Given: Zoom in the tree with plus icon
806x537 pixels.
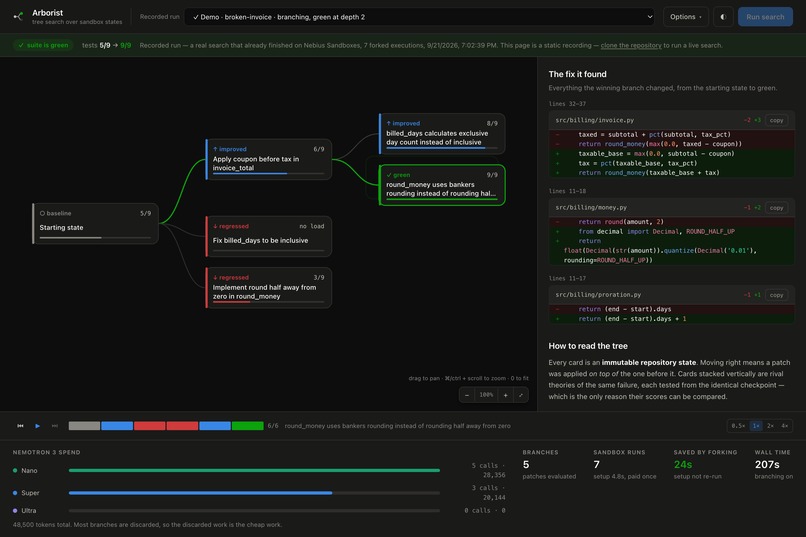Looking at the screenshot, I should click(x=505, y=395).
